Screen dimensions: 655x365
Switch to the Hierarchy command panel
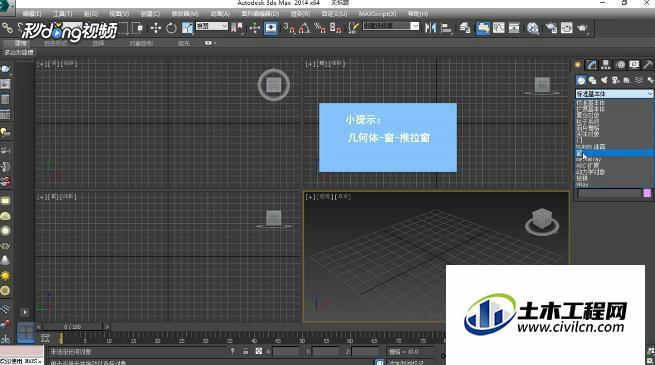click(x=606, y=65)
